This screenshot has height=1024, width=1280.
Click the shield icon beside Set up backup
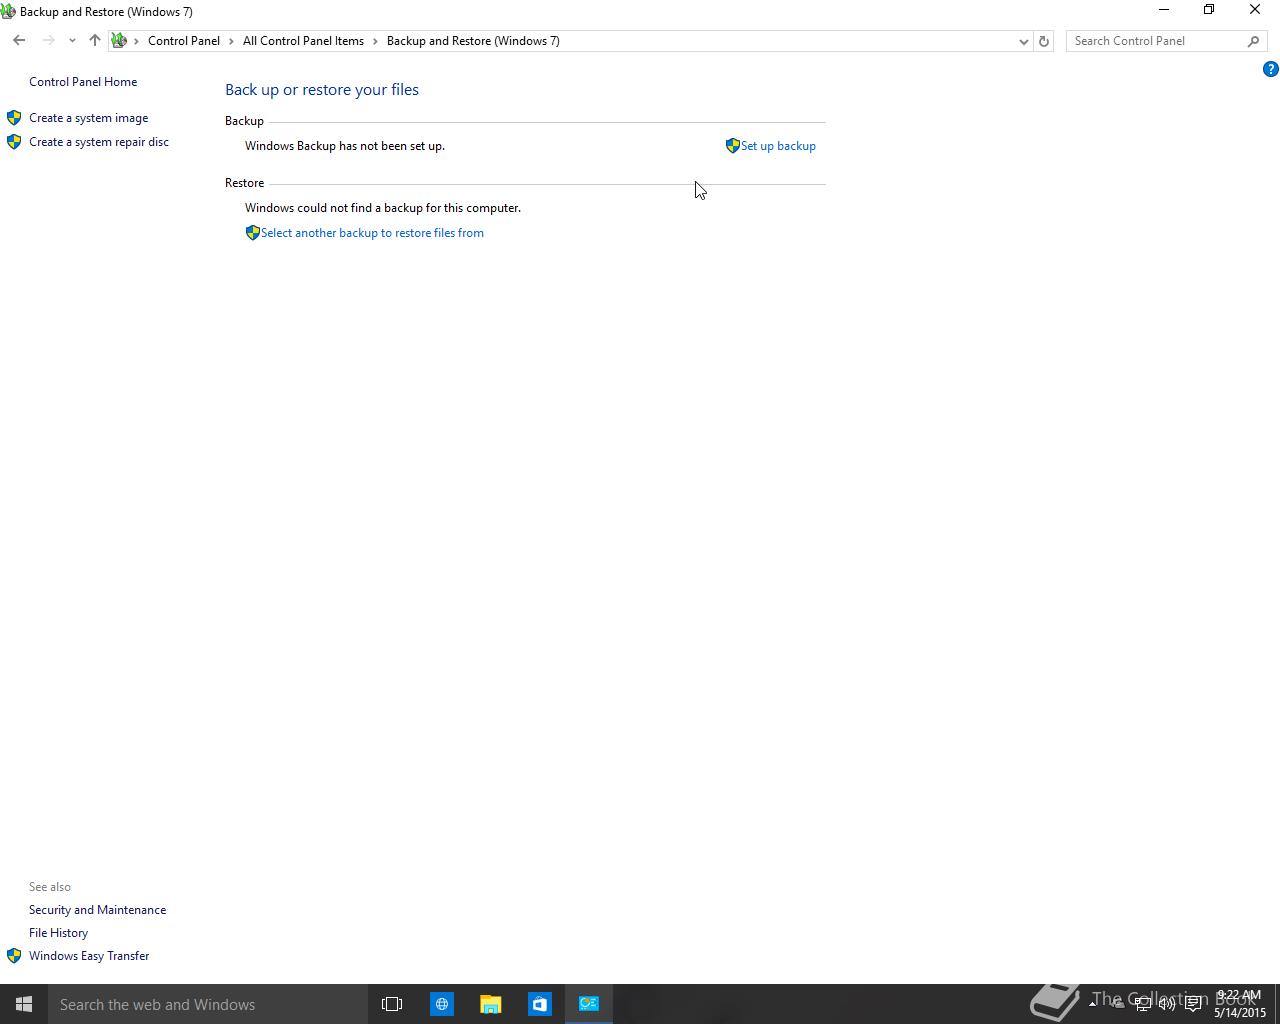click(x=732, y=146)
